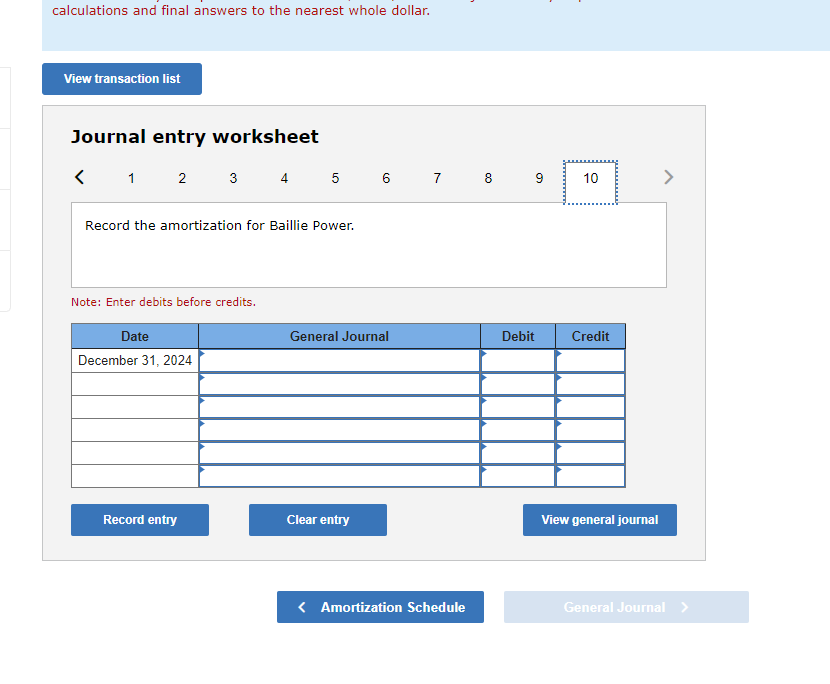Open the account dropdown in the fifth journal row
Viewport: 830px width, 684px height.
tap(203, 448)
